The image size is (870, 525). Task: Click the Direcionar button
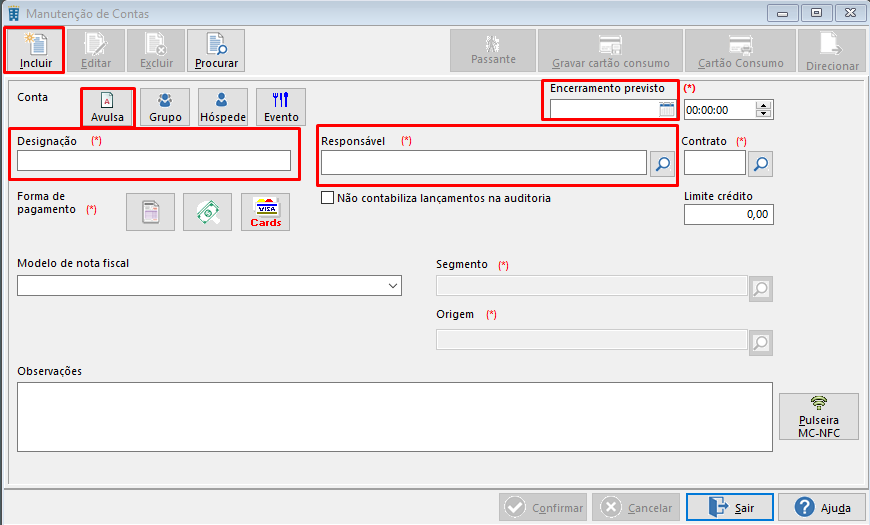[832, 51]
